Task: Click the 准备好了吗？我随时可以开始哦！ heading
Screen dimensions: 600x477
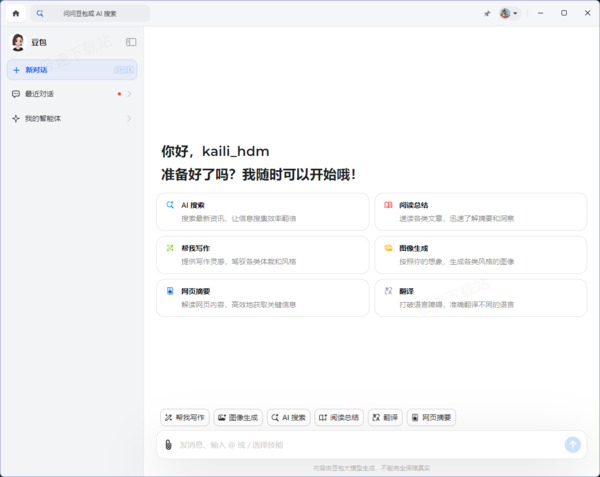Action: tap(259, 175)
